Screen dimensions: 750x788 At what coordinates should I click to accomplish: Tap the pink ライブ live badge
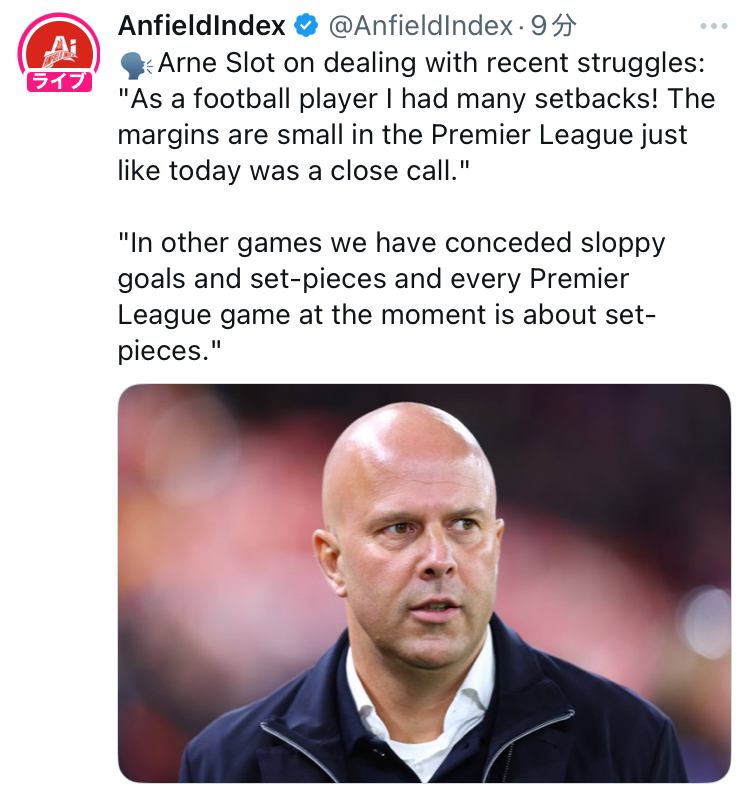tap(58, 81)
